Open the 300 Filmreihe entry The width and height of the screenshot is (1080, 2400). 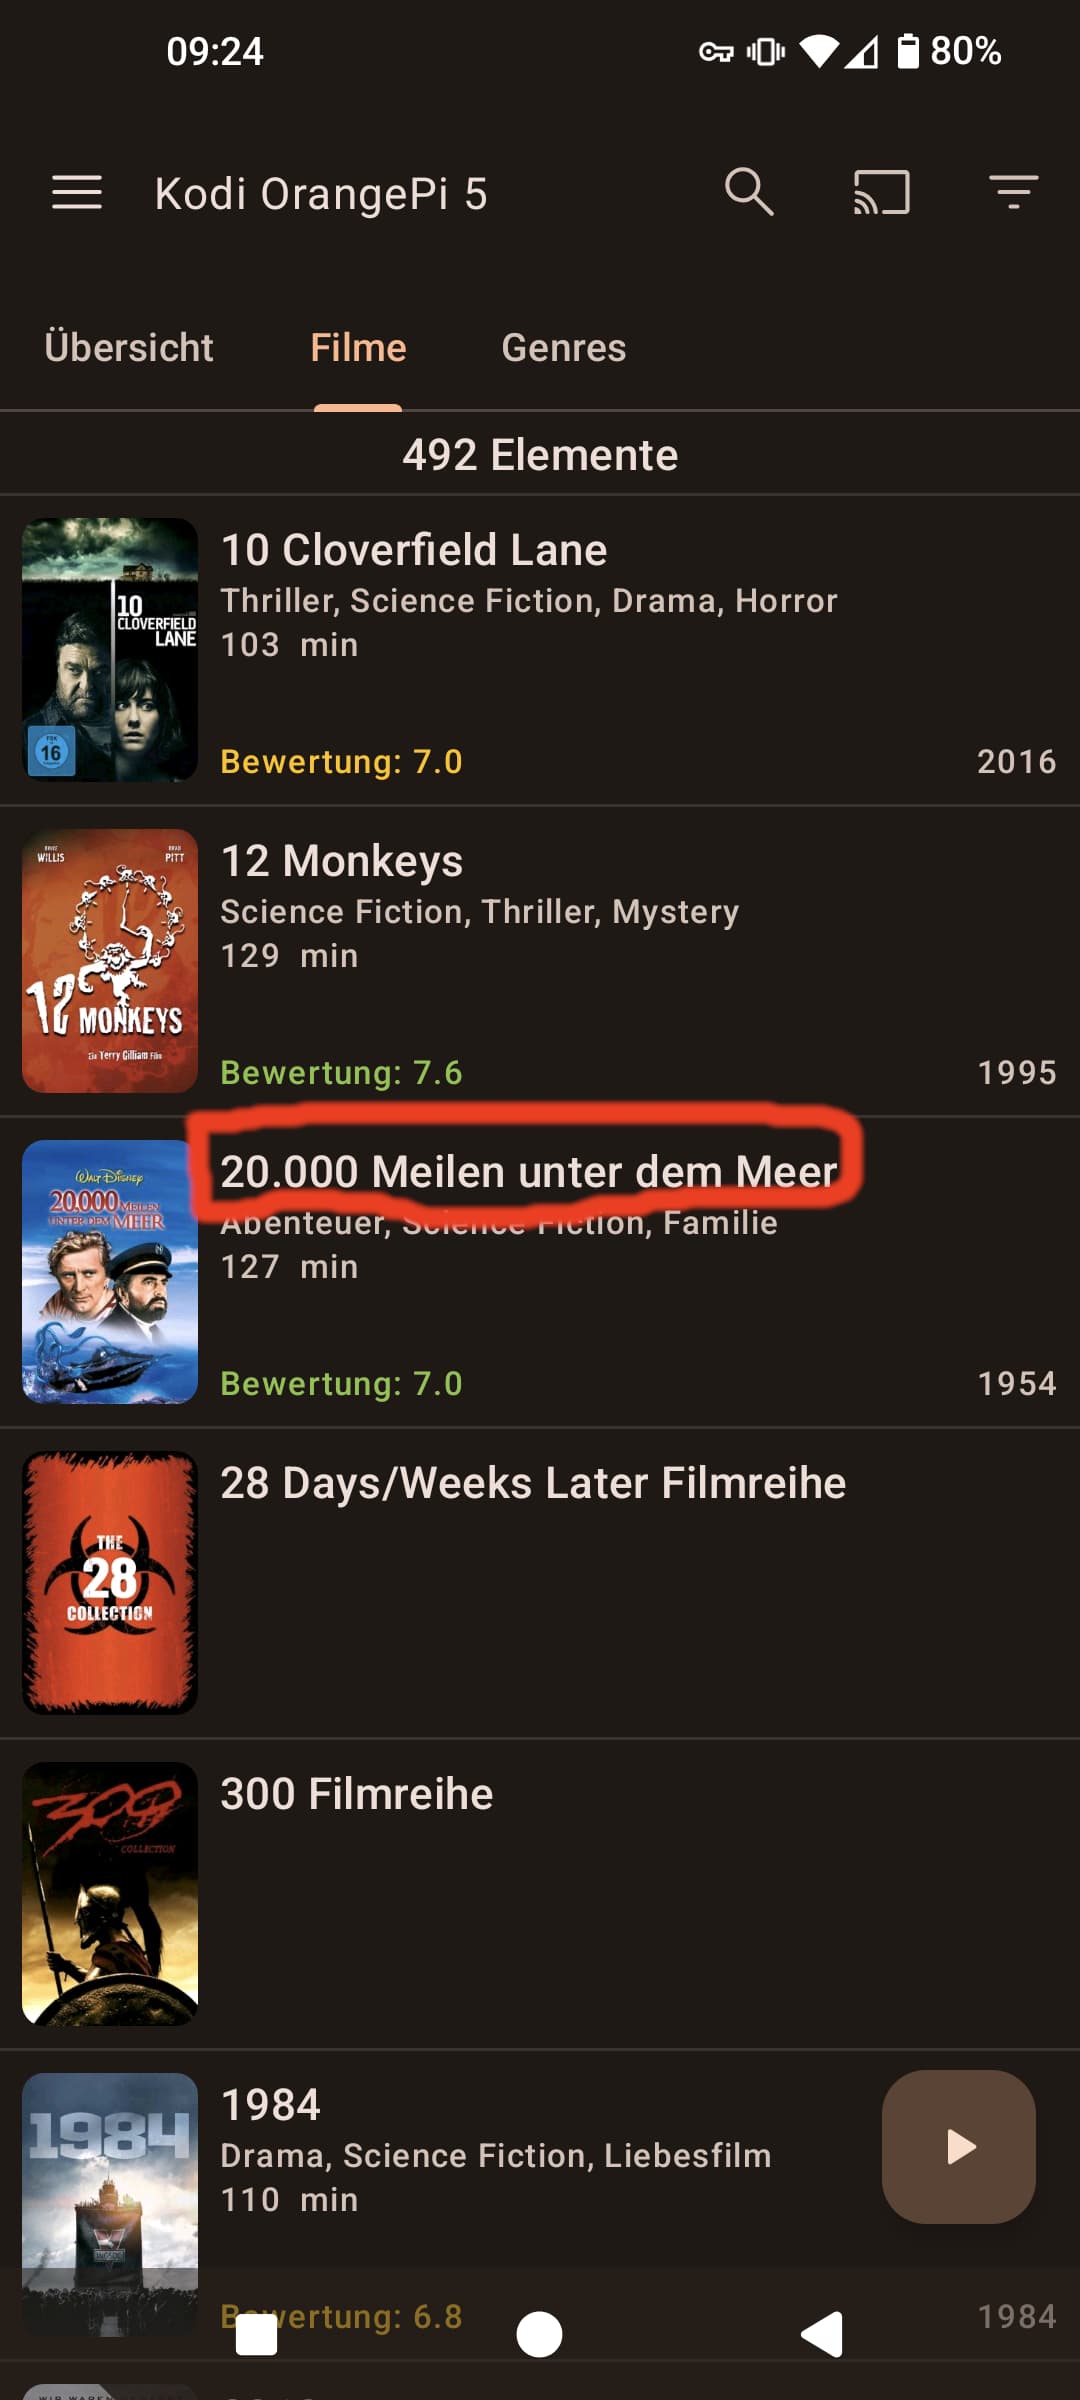540,1894
